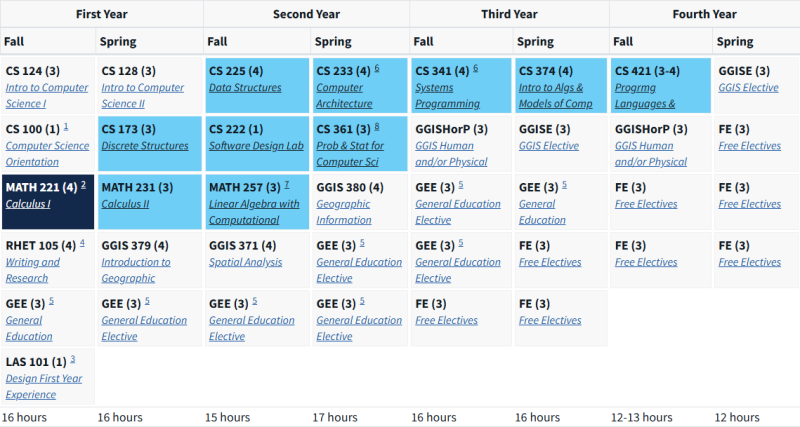Screen dimensions: 800x427
Task: Click the Second Year column header
Action: 306,14
